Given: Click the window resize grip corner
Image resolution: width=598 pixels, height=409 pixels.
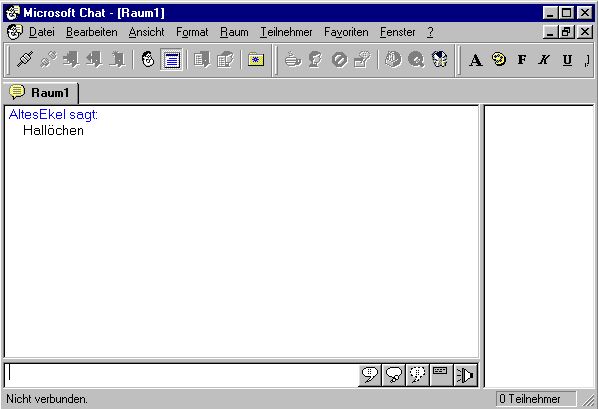Looking at the screenshot, I should click(588, 400).
